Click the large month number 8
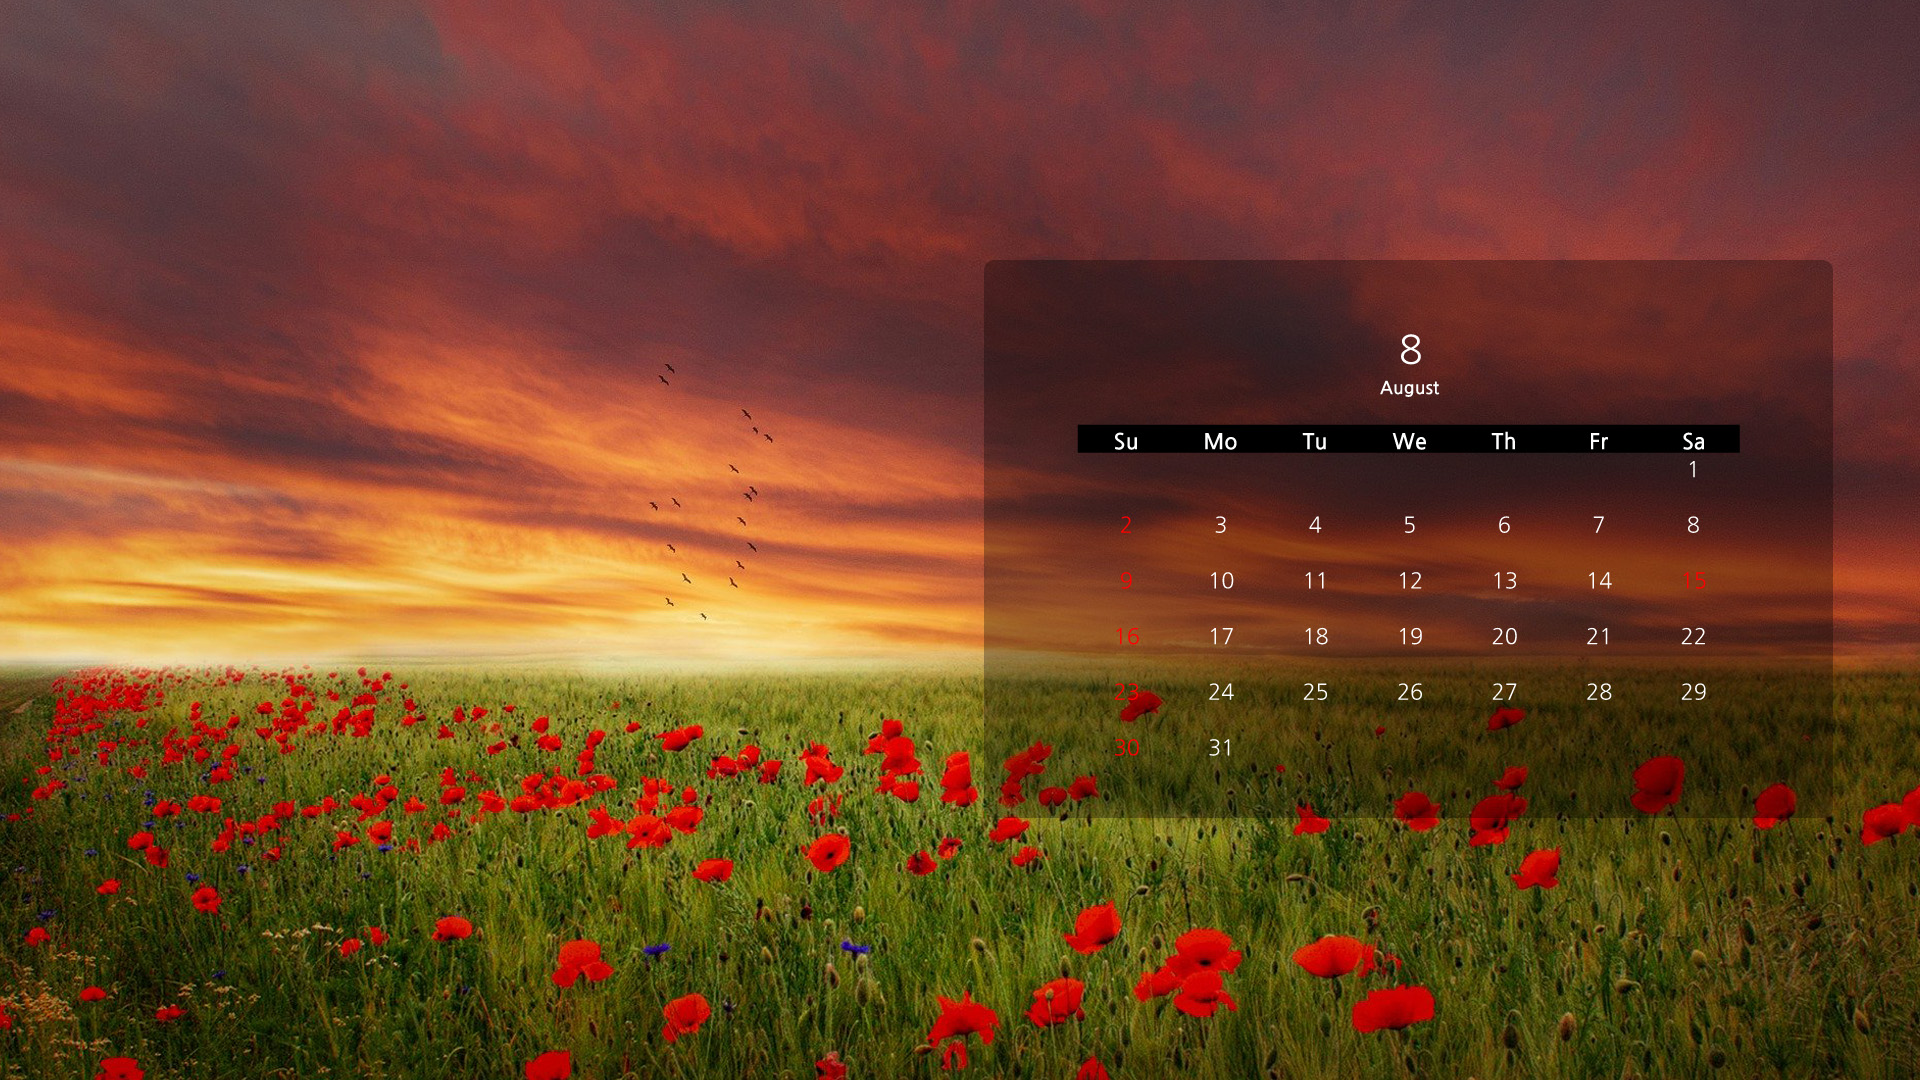 [x=1410, y=350]
